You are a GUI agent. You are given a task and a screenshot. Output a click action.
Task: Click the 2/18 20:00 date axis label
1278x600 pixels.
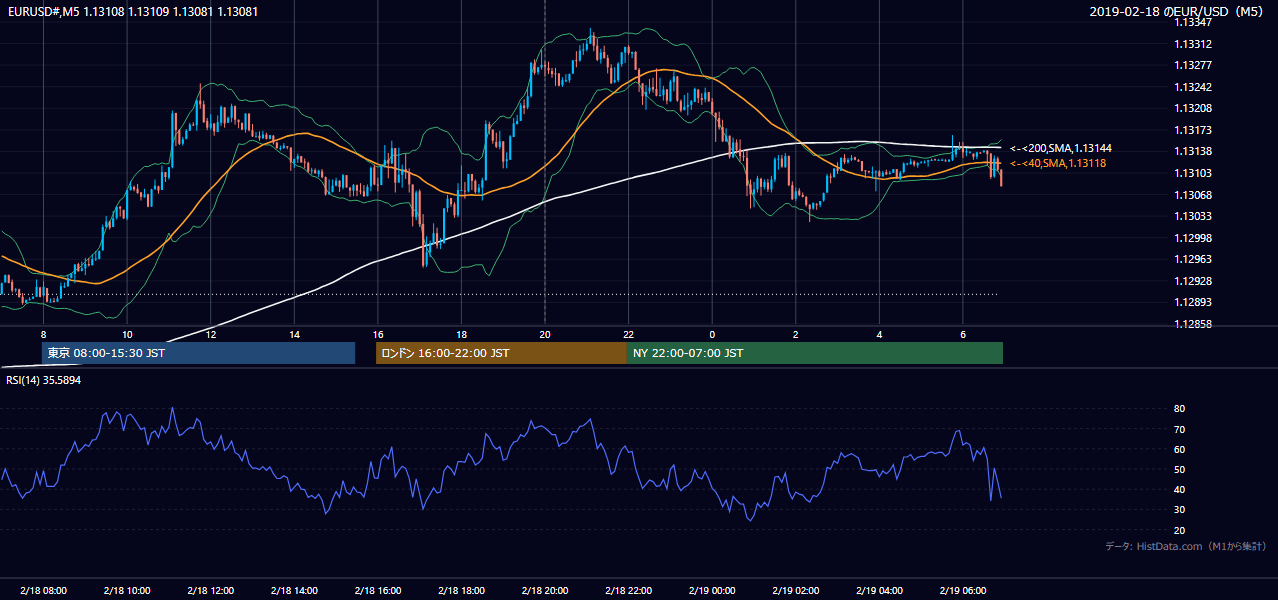click(545, 590)
